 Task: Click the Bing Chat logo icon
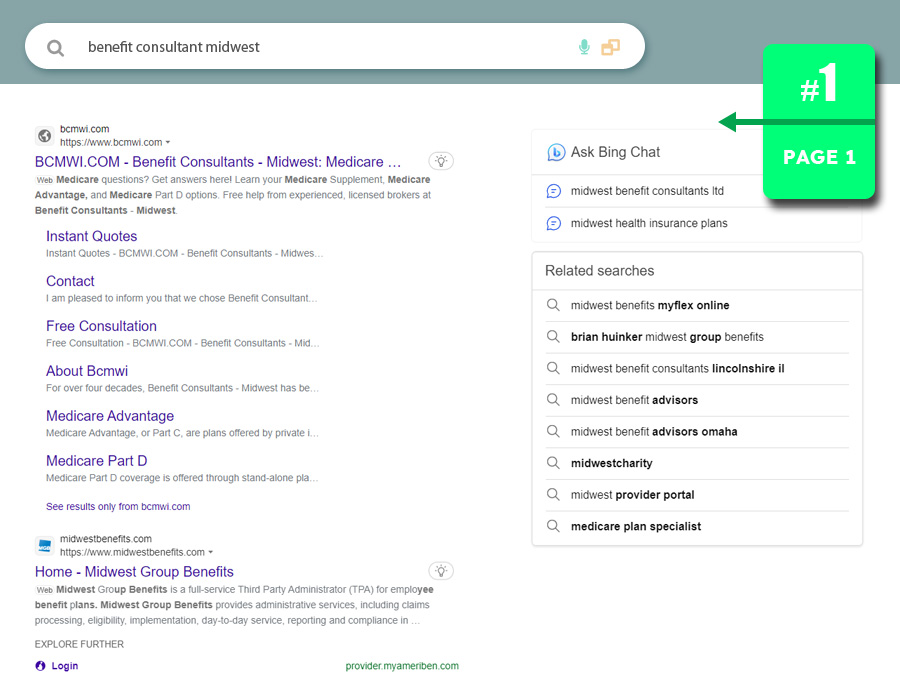click(x=556, y=152)
